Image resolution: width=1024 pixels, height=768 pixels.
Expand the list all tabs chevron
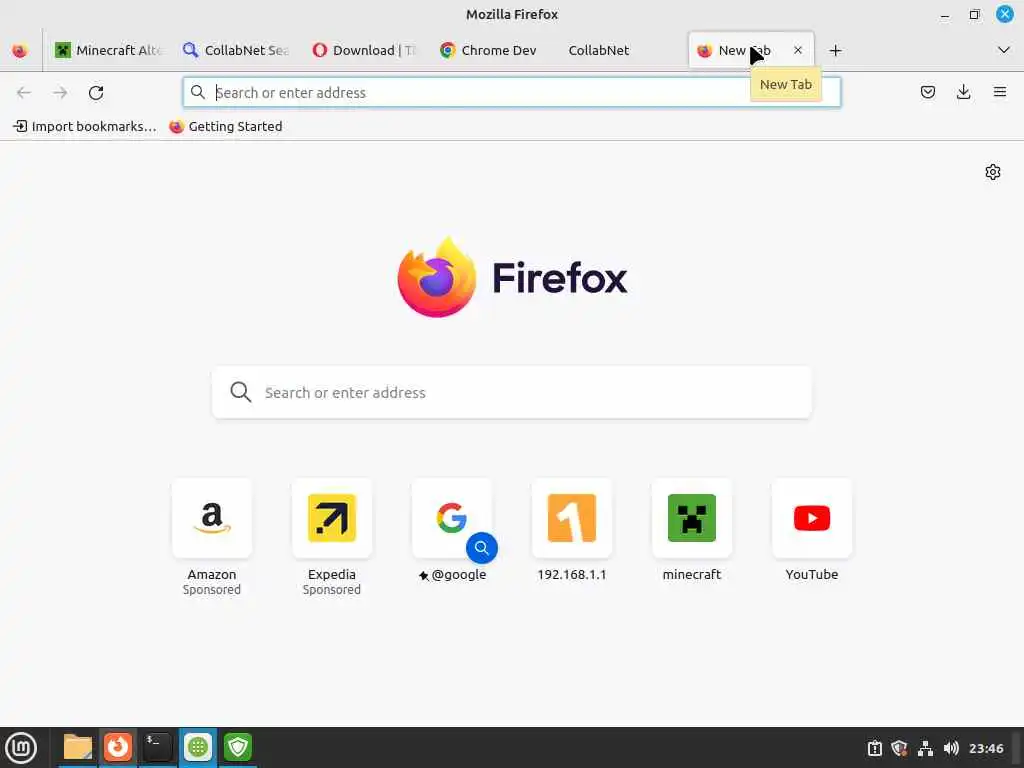(1004, 50)
